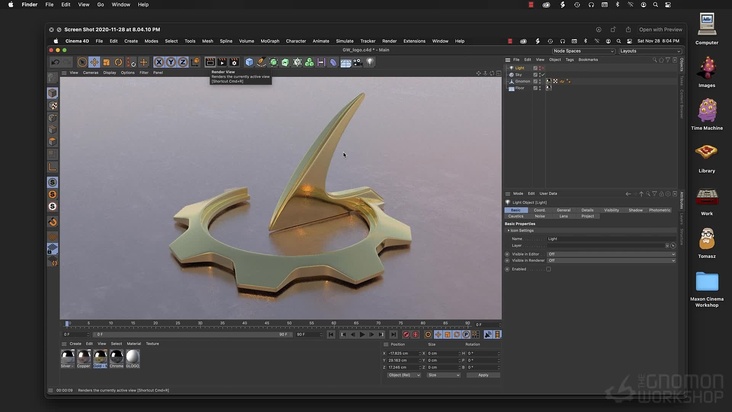Enable the Enabled checkbox for Light

click(x=548, y=268)
